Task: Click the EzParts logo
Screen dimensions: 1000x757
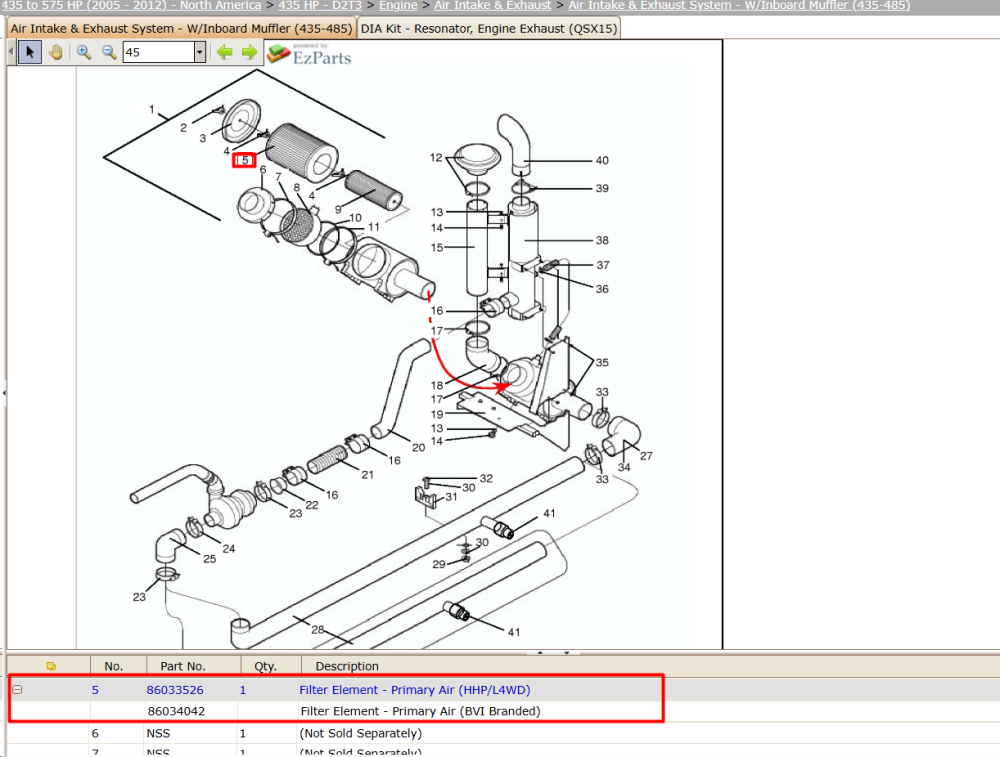Action: (309, 55)
